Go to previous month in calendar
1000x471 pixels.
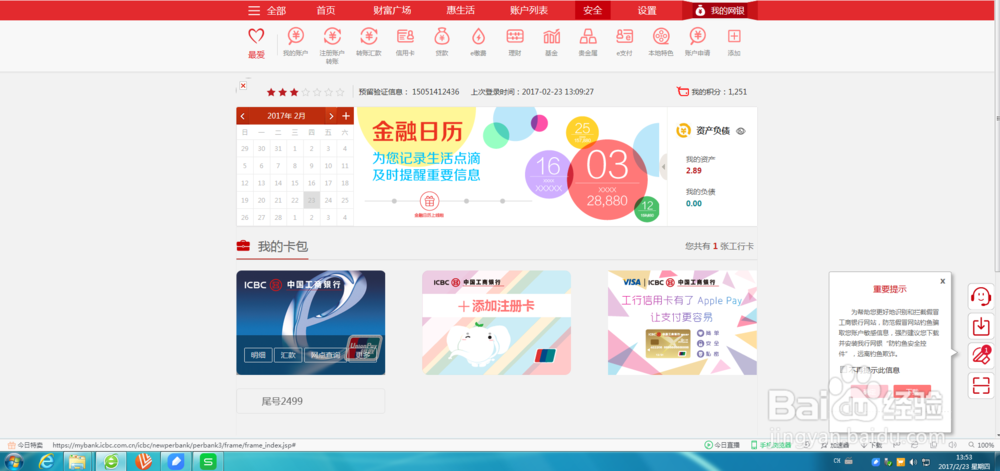(x=242, y=116)
